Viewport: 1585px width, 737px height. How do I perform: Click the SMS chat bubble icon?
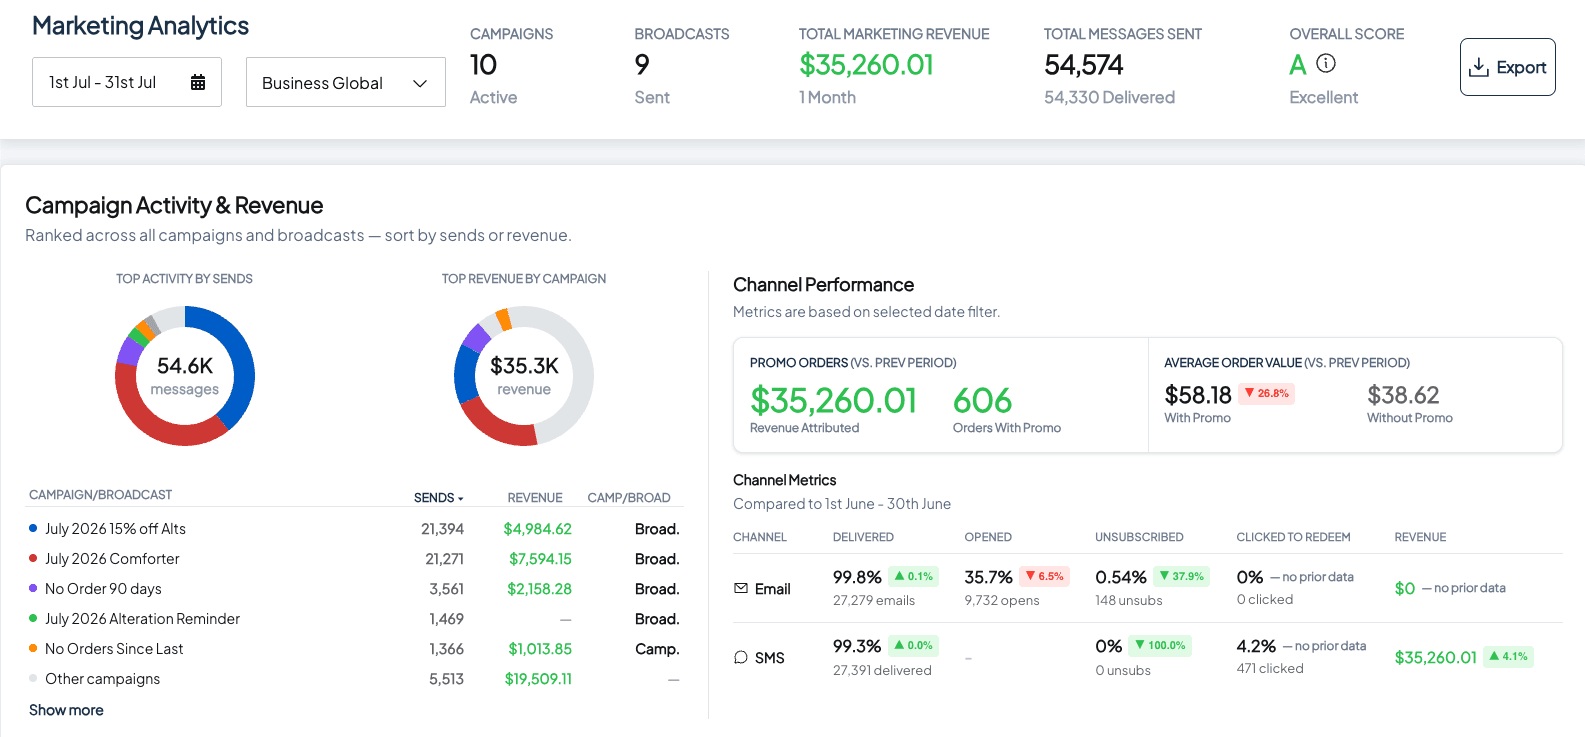[x=741, y=657]
